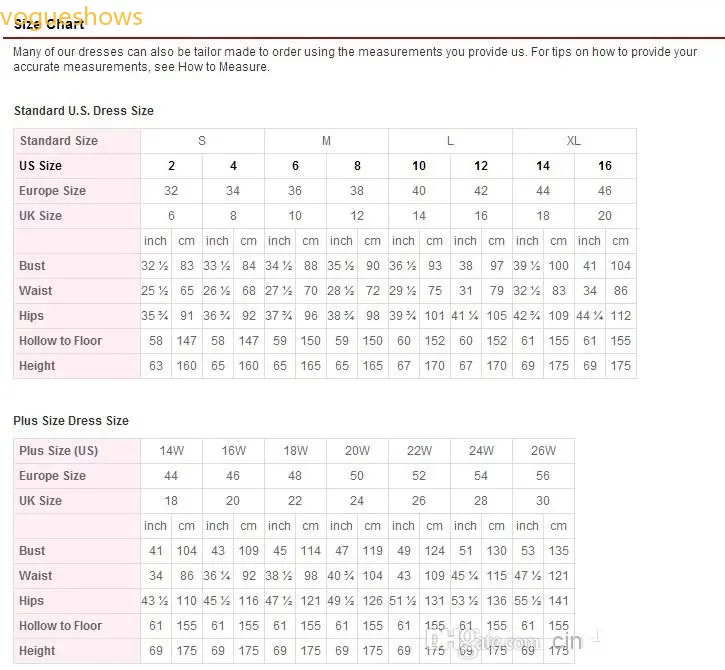
Task: Select US Size 16 cell
Action: [605, 166]
